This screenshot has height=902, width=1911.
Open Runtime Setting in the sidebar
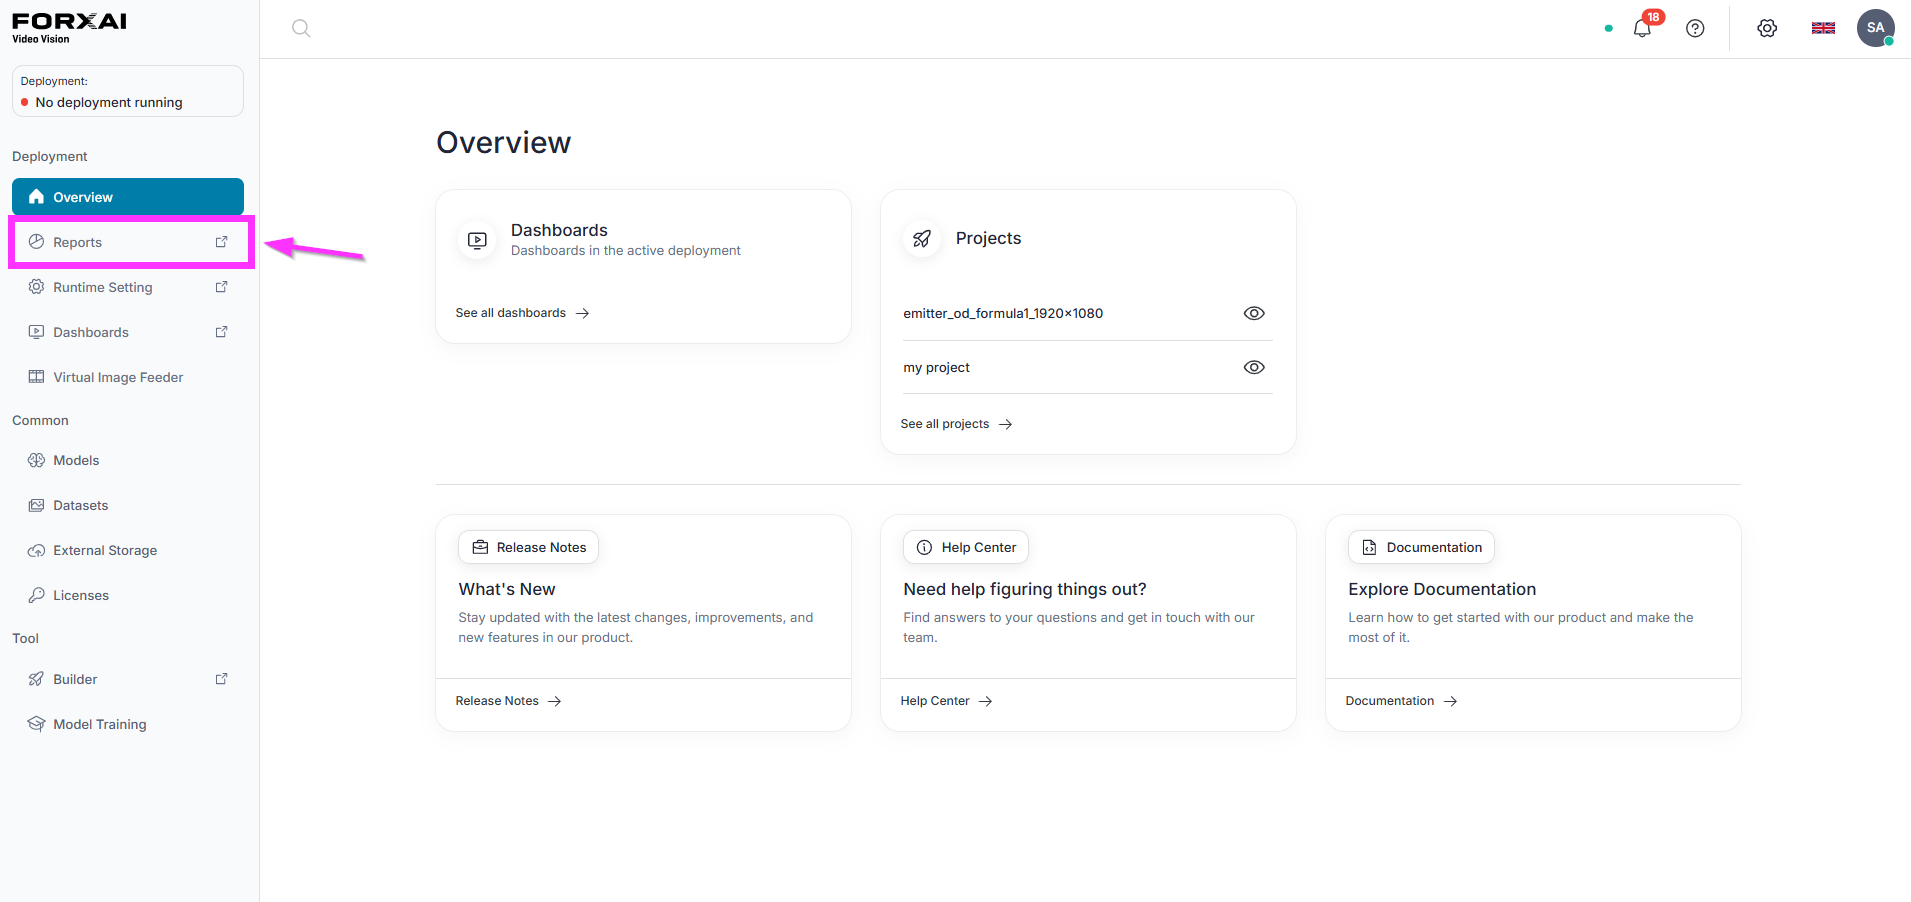[128, 287]
